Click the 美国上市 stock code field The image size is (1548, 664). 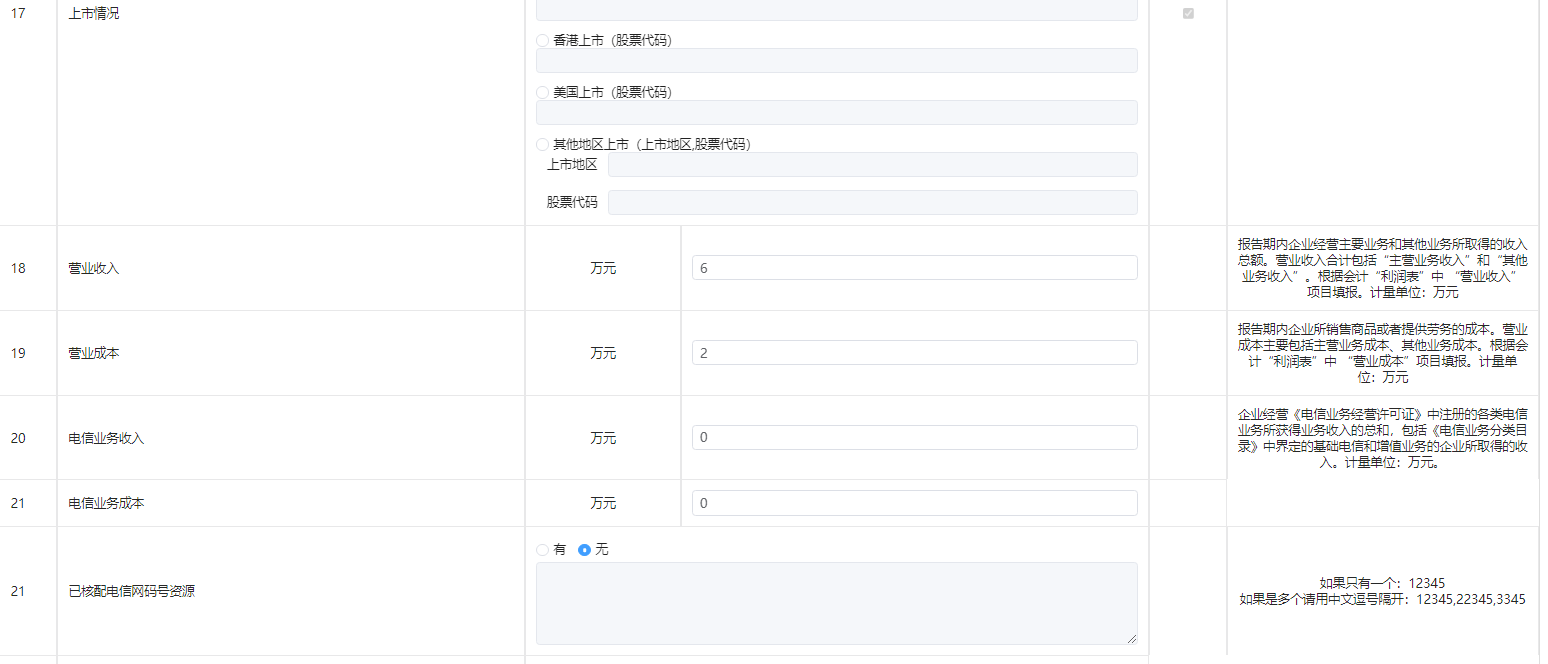click(837, 113)
